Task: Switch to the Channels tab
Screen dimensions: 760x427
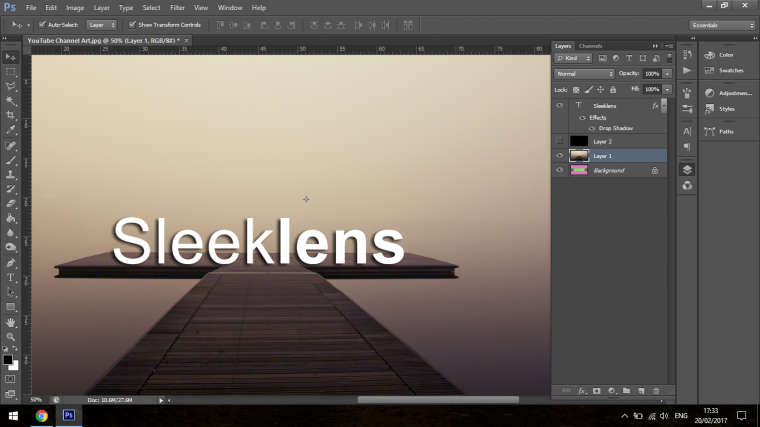Action: pyautogui.click(x=590, y=46)
